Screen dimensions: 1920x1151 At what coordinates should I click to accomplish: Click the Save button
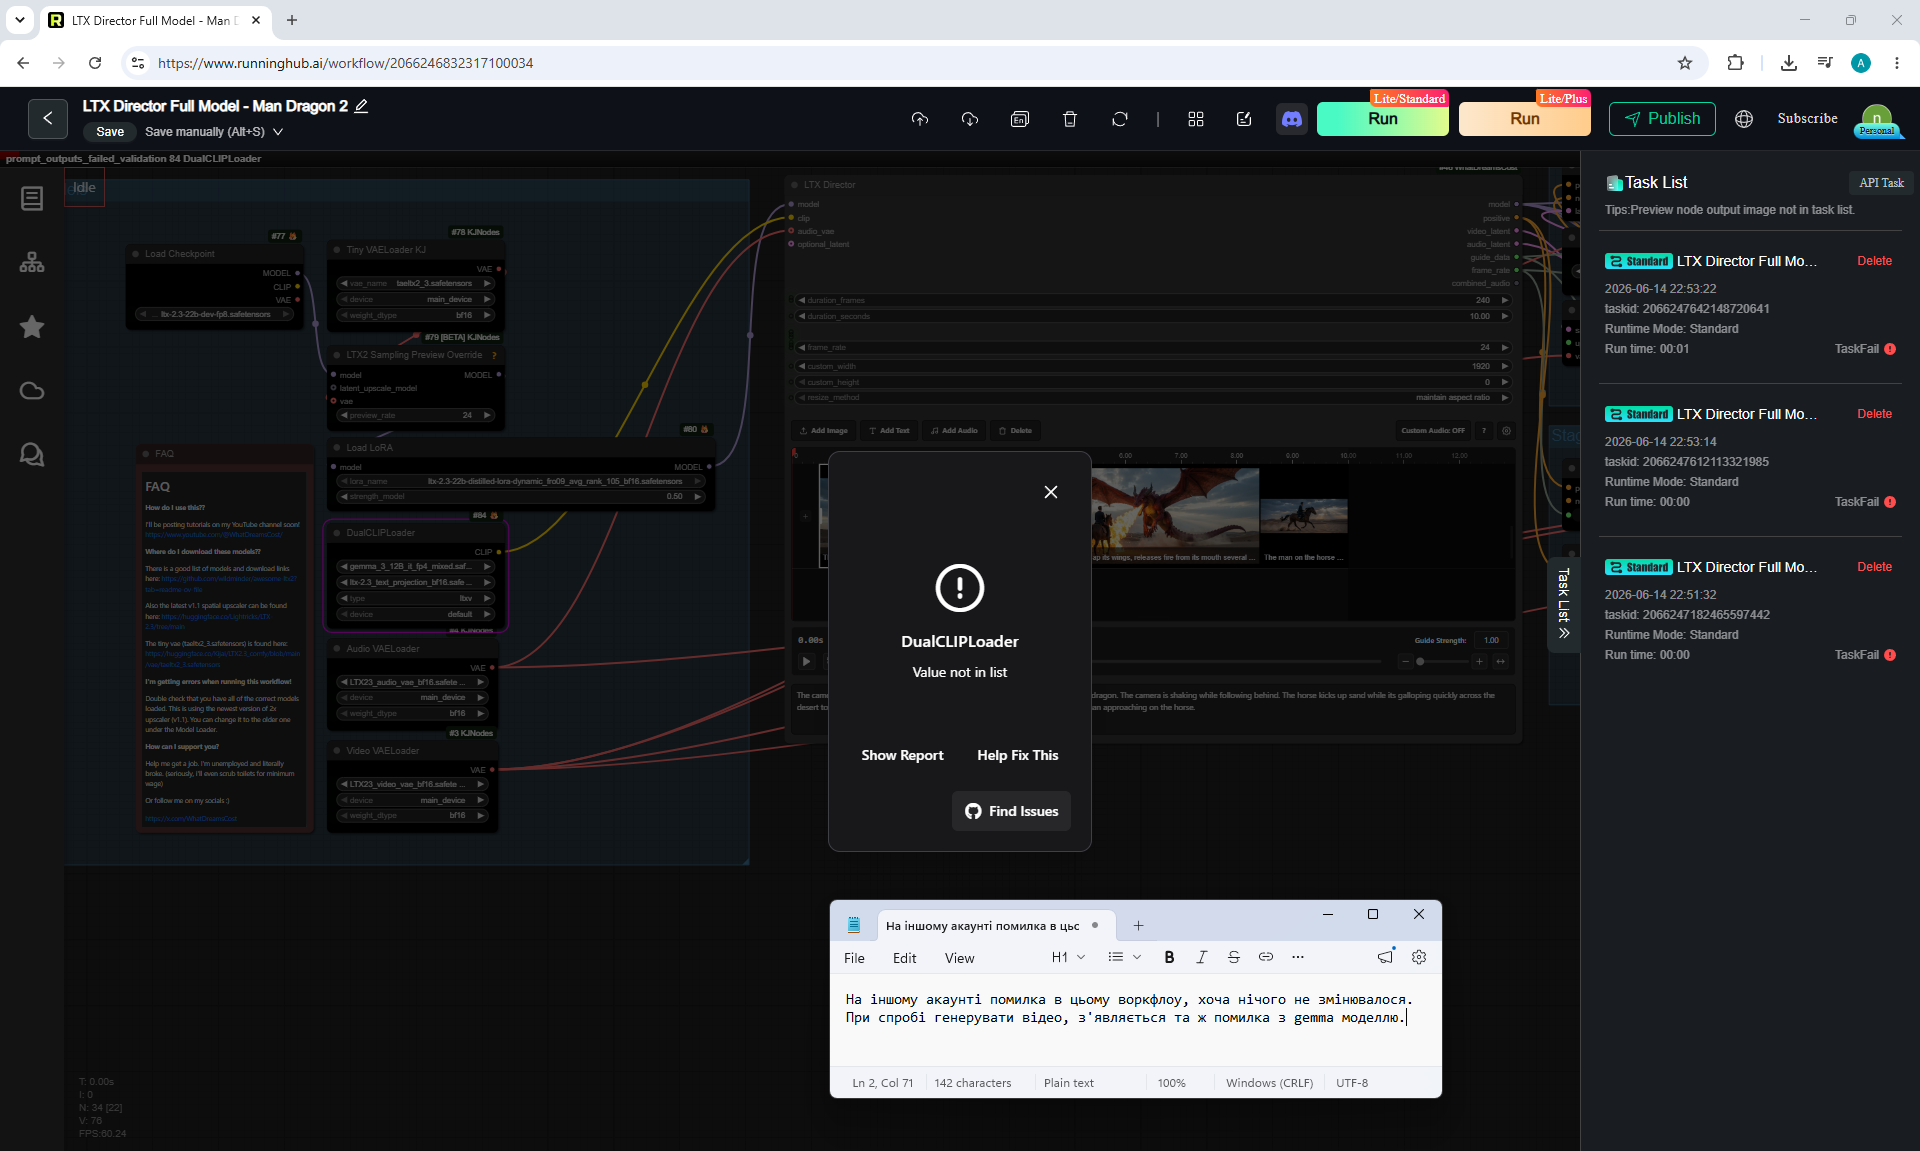pyautogui.click(x=110, y=132)
